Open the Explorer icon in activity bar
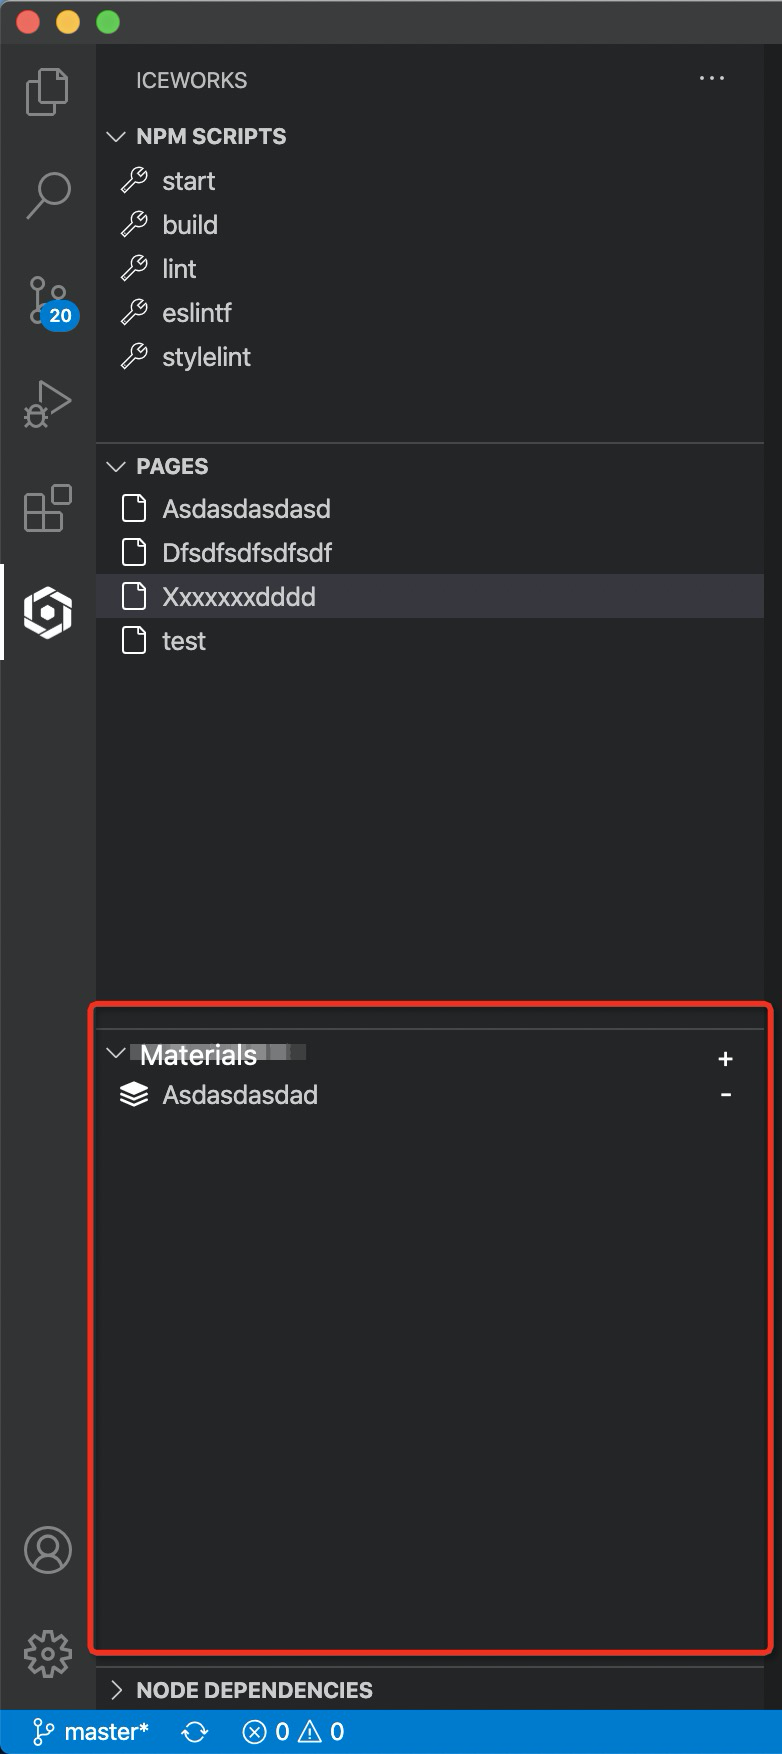The height and width of the screenshot is (1754, 782). 47,90
